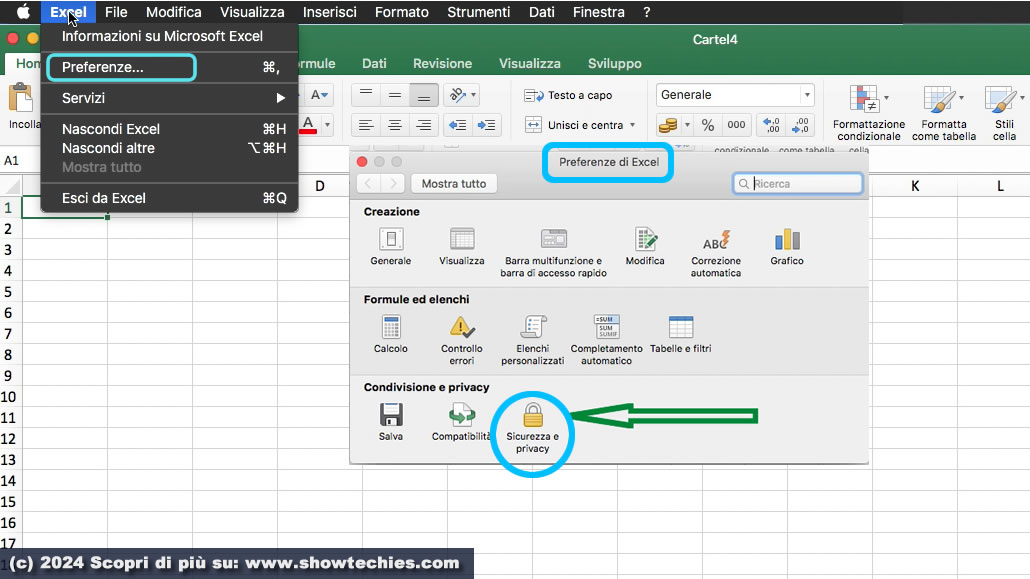Screen dimensions: 1030x579
Task: Open Visualizza preferences icon
Action: tap(462, 246)
